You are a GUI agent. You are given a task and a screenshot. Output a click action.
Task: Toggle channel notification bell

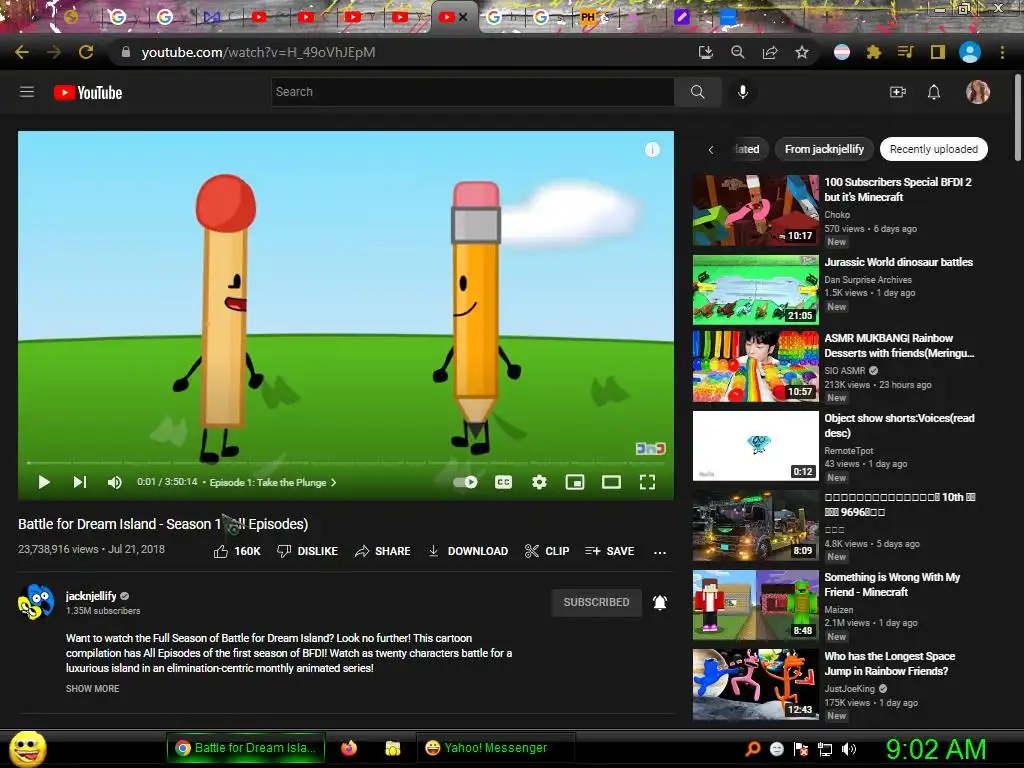[x=660, y=602]
